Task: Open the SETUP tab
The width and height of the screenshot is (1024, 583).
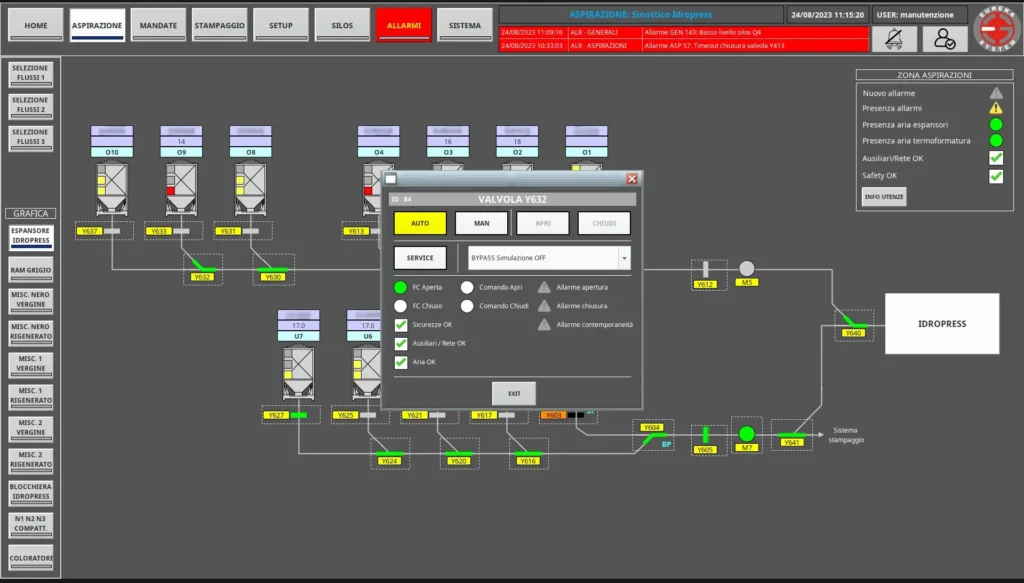Action: click(x=281, y=25)
